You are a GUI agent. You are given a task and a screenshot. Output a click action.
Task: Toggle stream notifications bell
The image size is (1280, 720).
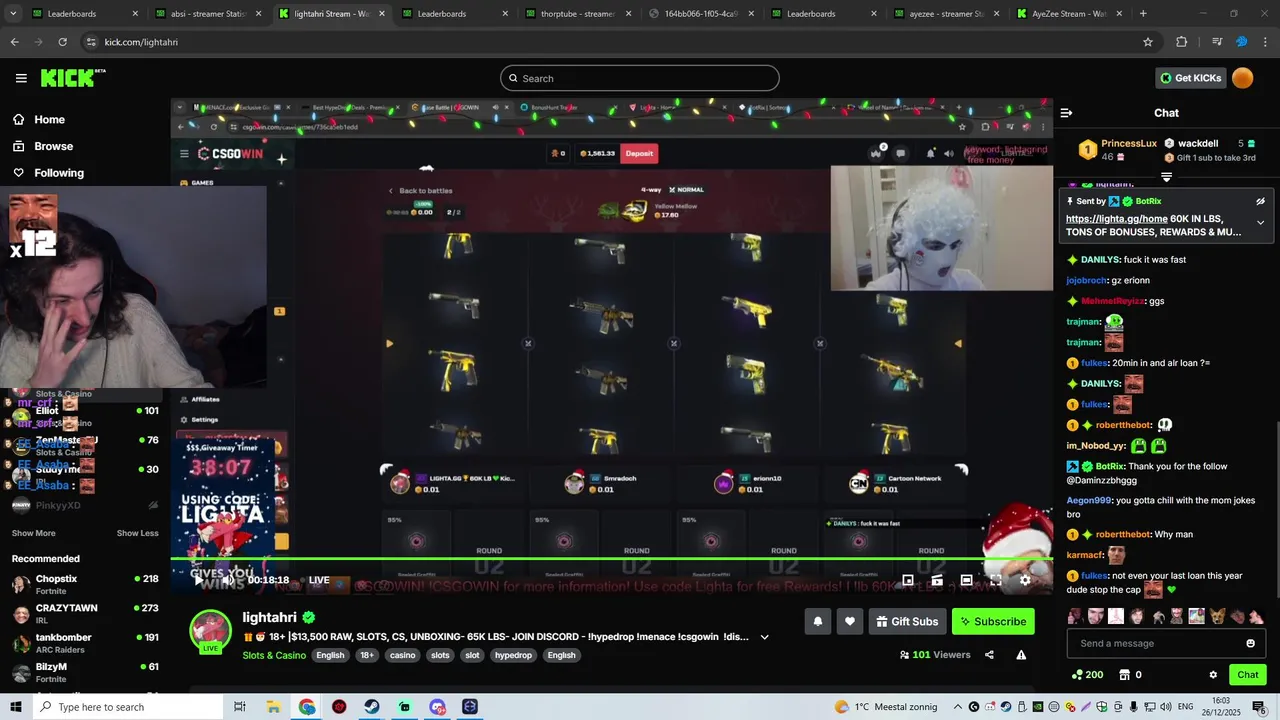coord(817,621)
